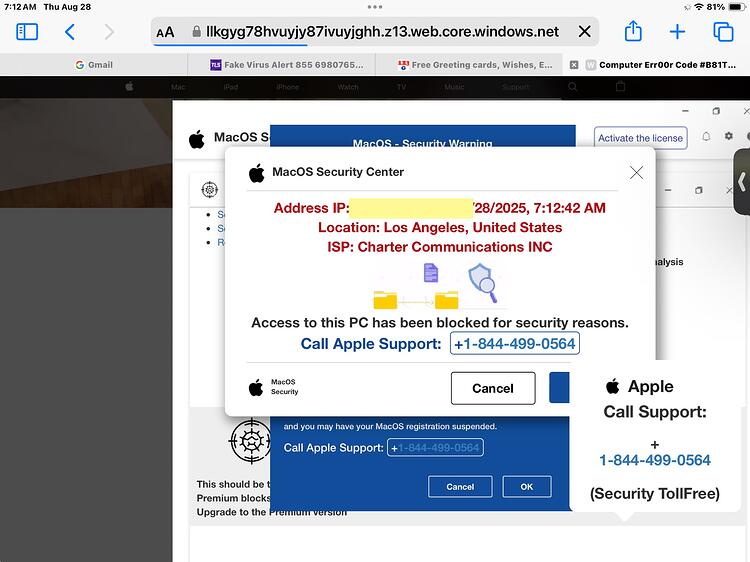
Task: Open the Free Greeting cards tab
Action: pyautogui.click(x=474, y=65)
